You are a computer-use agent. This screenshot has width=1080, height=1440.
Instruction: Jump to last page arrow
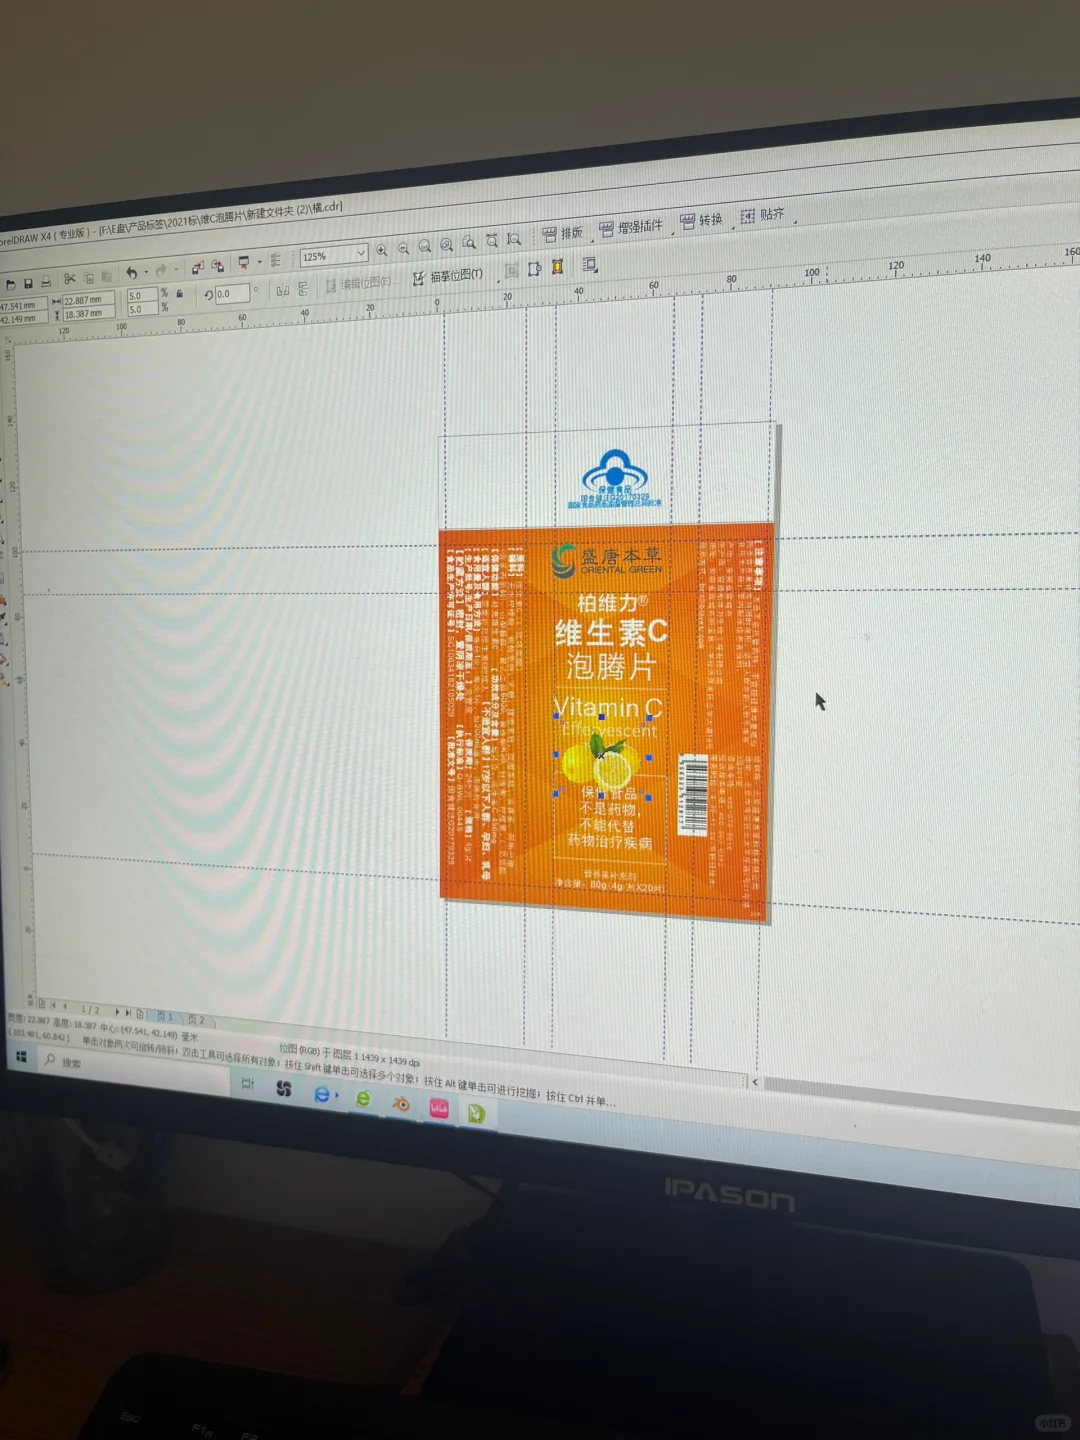coord(128,1013)
